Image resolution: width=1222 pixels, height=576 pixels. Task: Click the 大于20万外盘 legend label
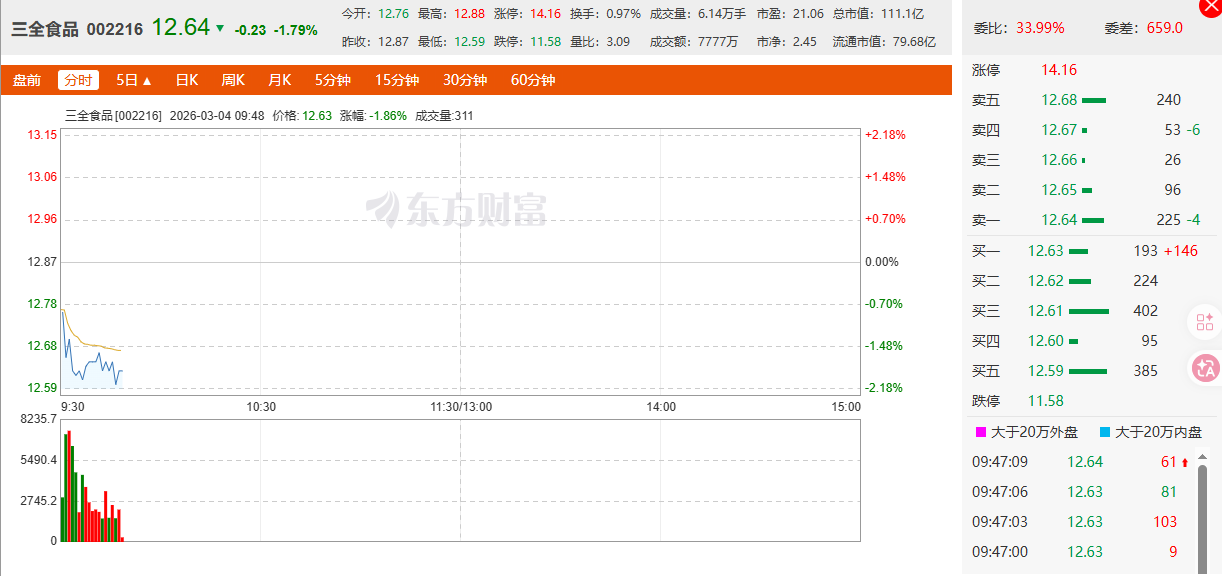click(1034, 433)
